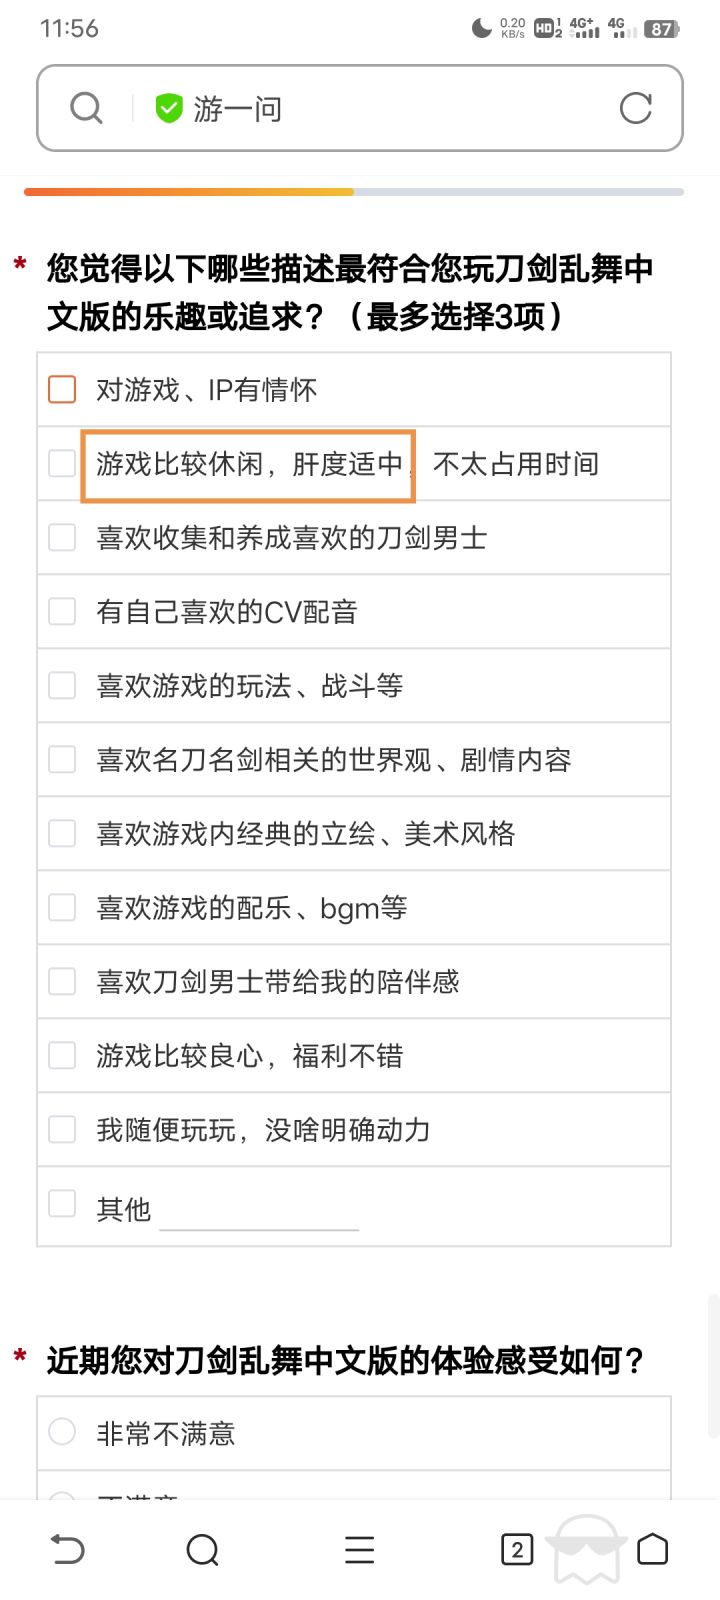This screenshot has height=1600, width=720.
Task: Open search from bottom navigation bar
Action: coord(202,1550)
